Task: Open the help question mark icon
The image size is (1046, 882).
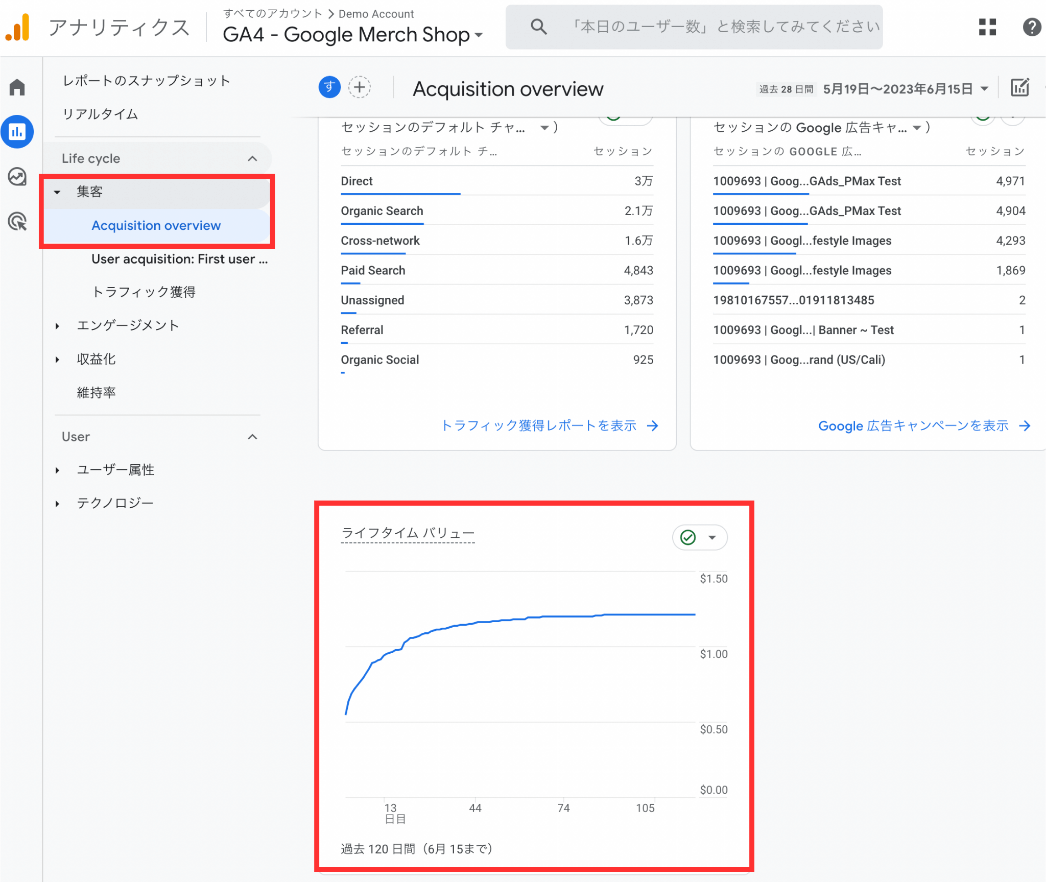Action: click(1031, 27)
